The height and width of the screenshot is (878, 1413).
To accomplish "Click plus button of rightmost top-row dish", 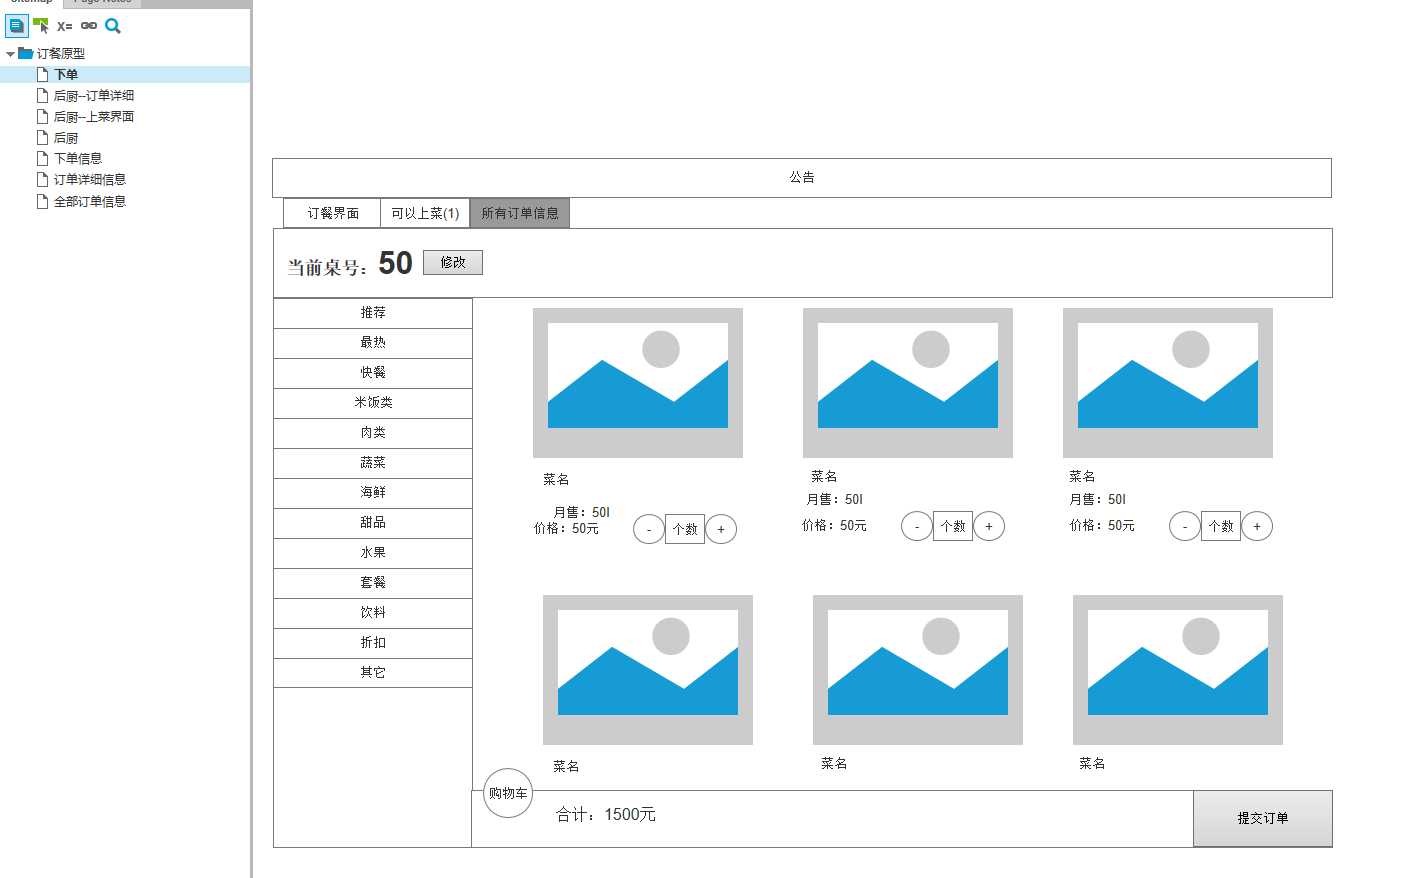I will coord(1257,526).
